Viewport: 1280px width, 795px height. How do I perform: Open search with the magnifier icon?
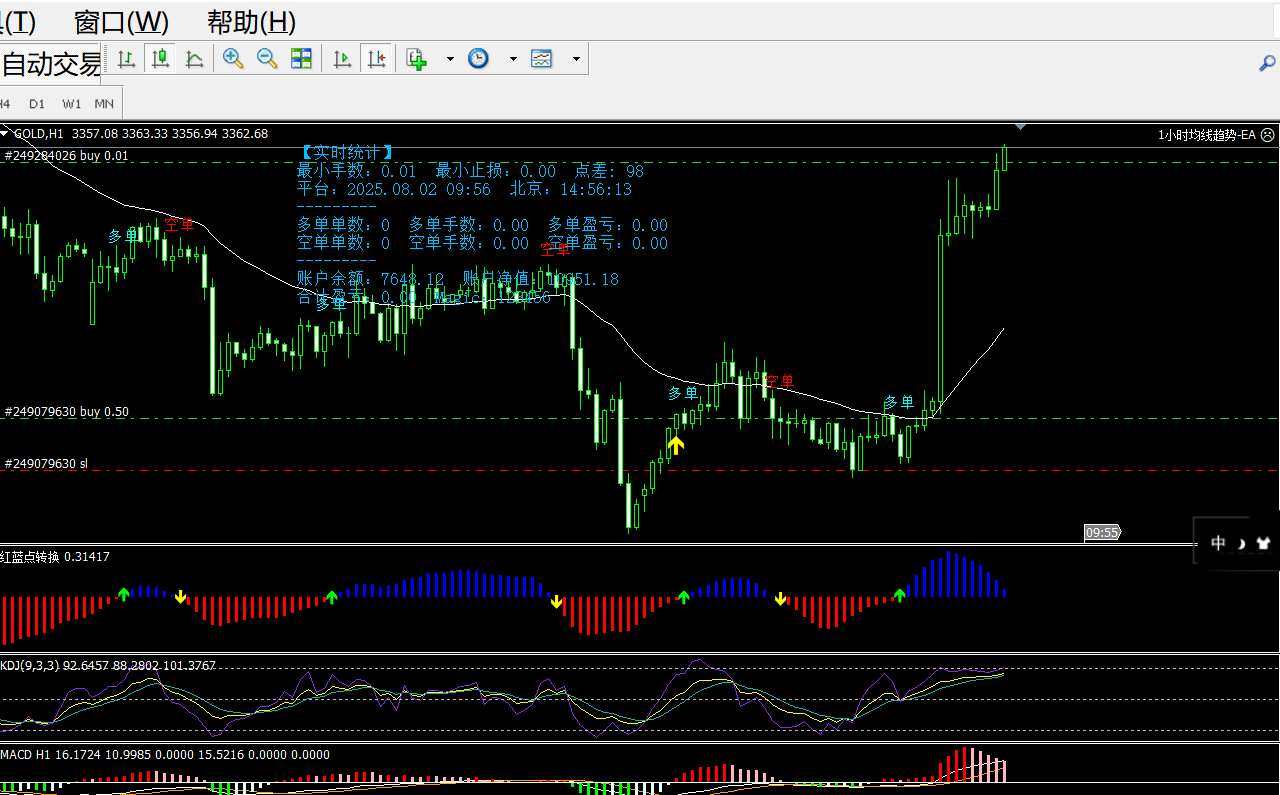click(1266, 63)
